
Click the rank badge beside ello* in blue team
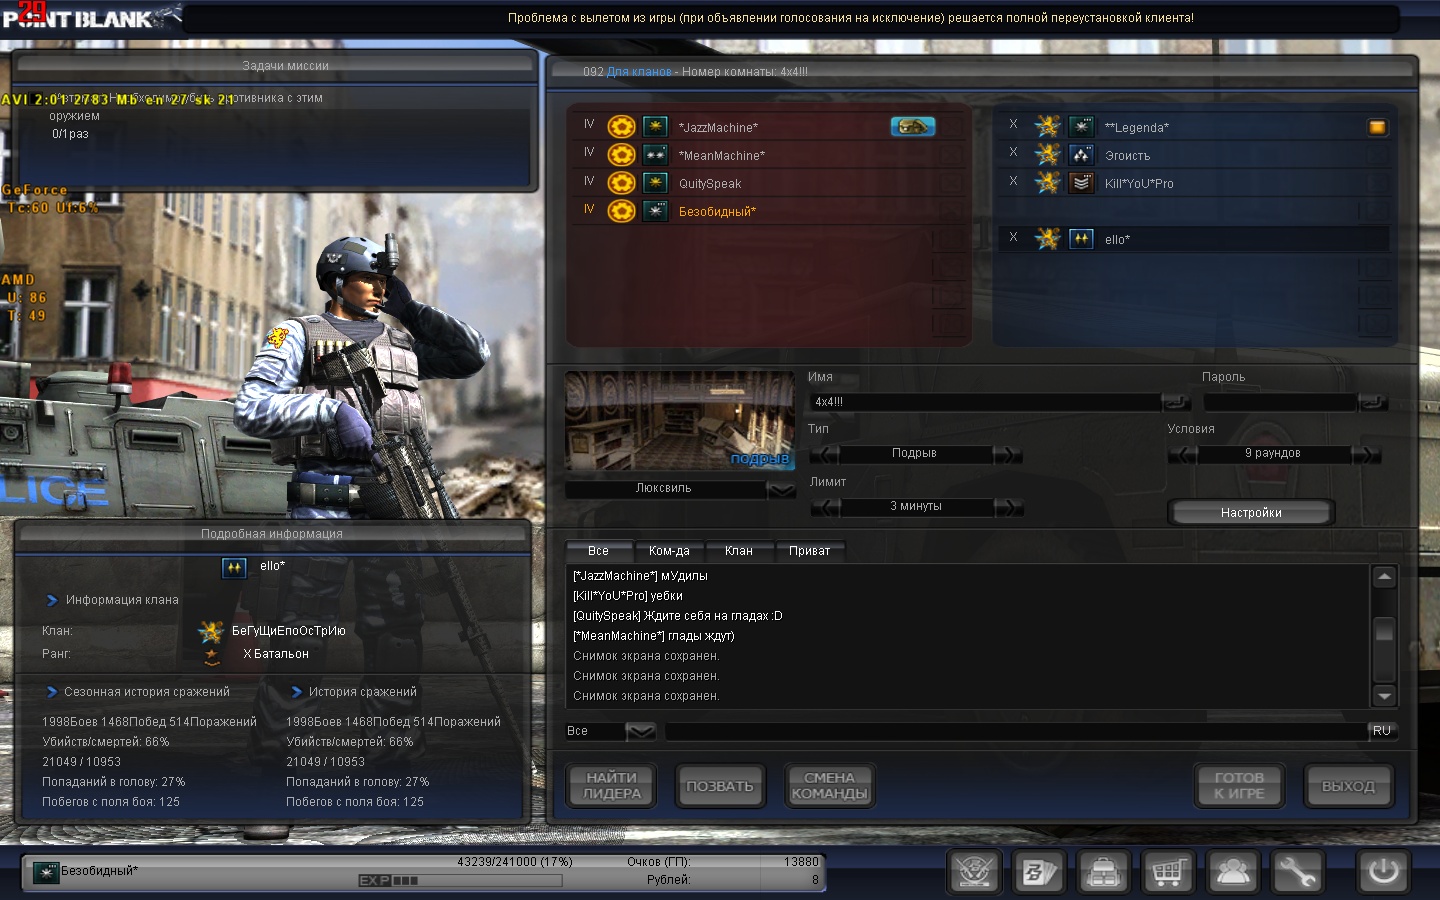pos(1081,239)
